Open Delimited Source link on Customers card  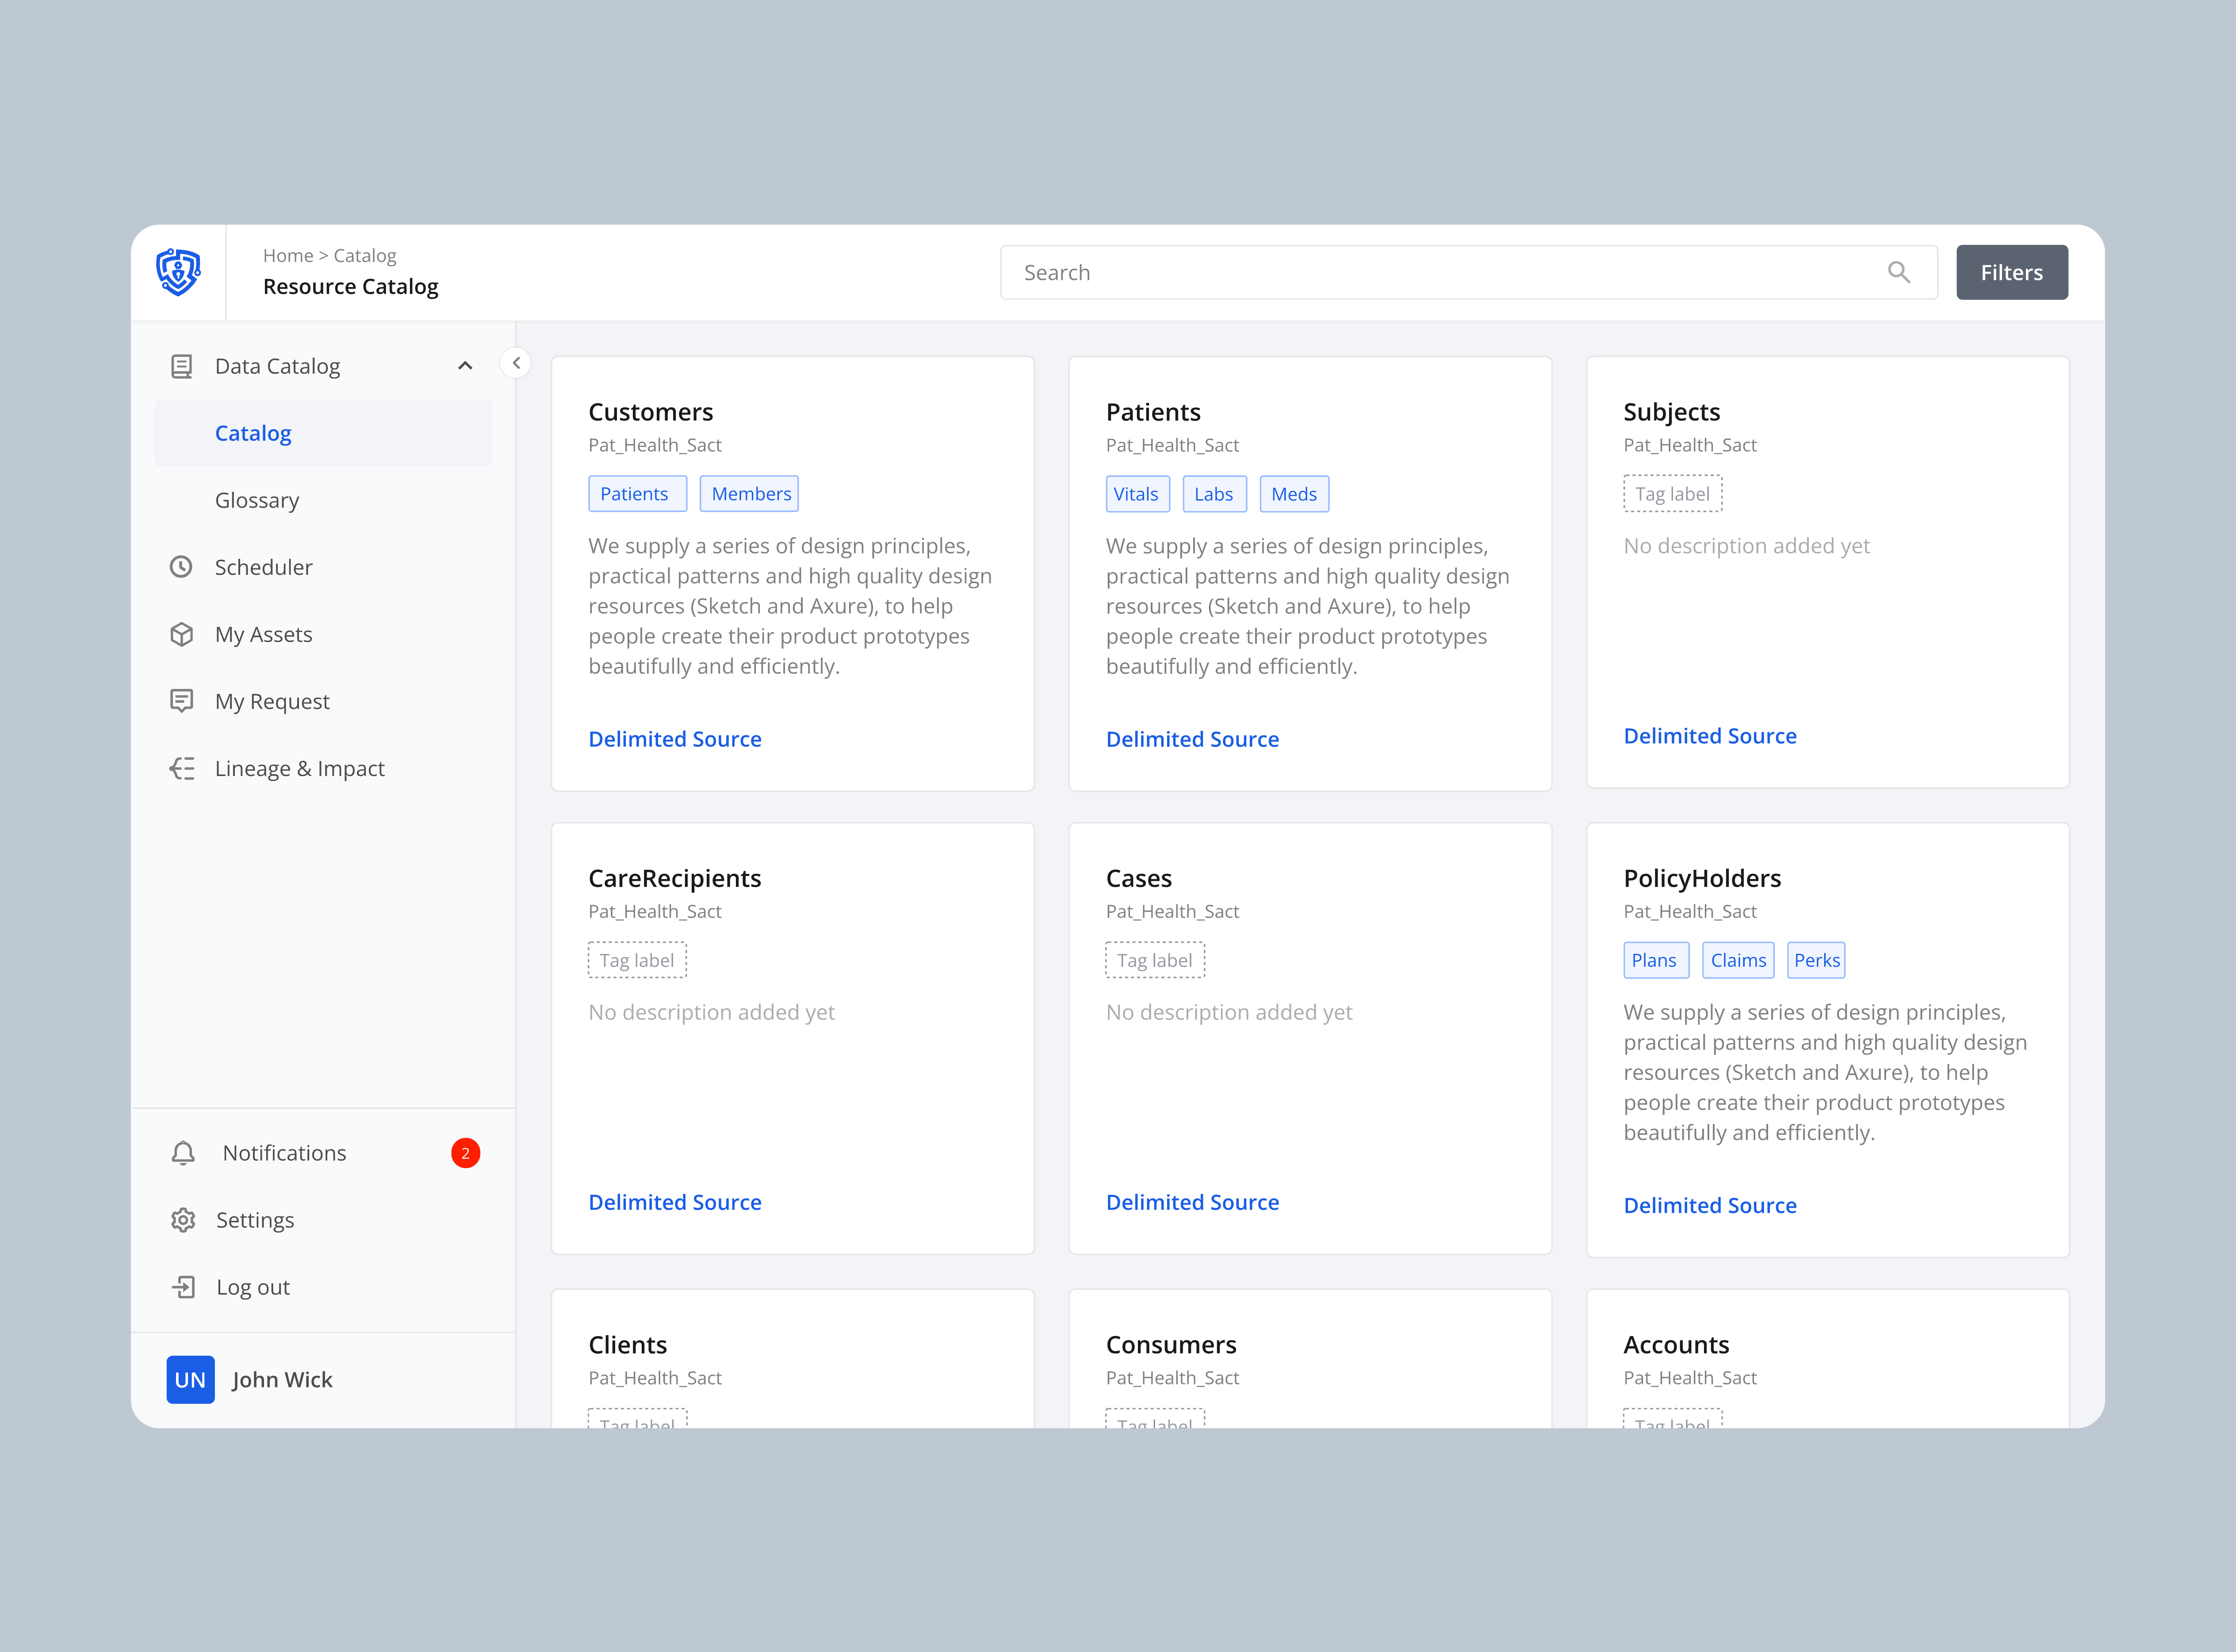click(x=675, y=739)
